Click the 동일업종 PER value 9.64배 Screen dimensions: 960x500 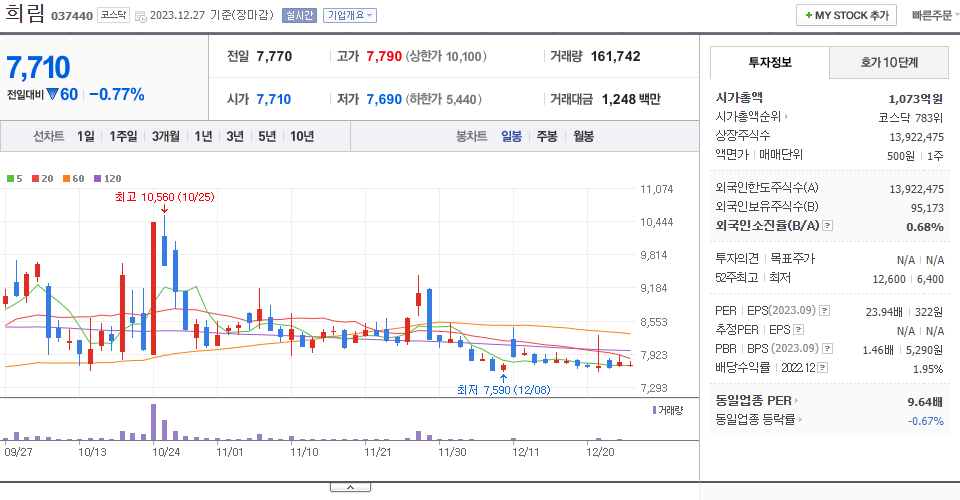924,401
